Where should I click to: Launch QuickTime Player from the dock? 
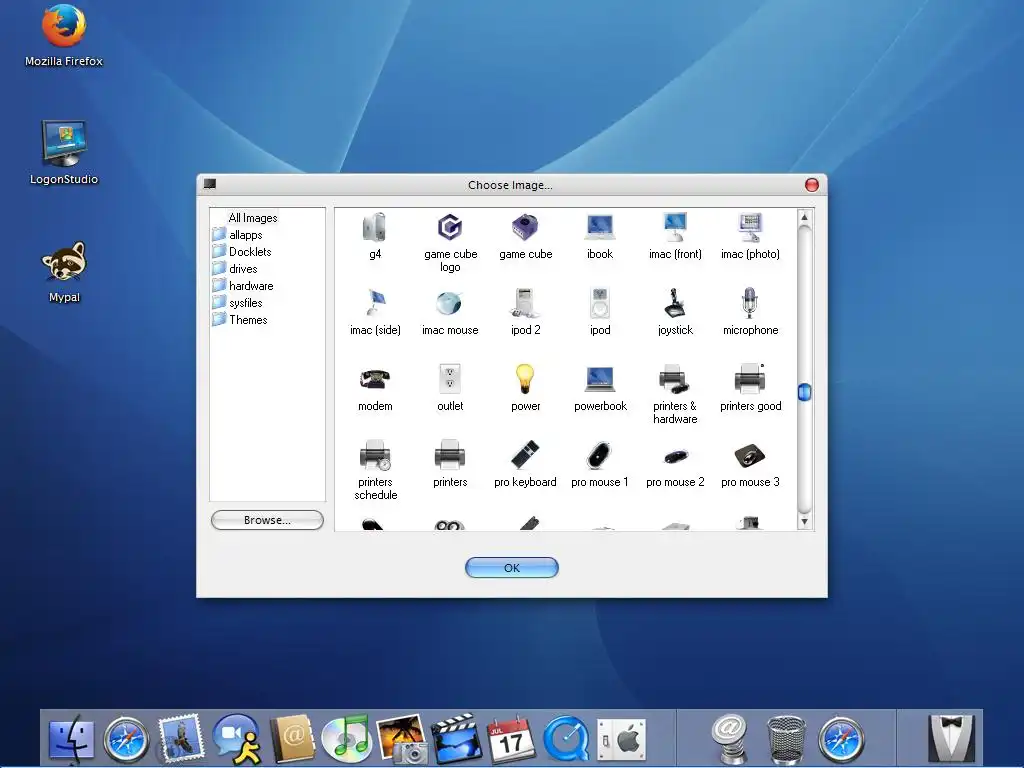[566, 740]
